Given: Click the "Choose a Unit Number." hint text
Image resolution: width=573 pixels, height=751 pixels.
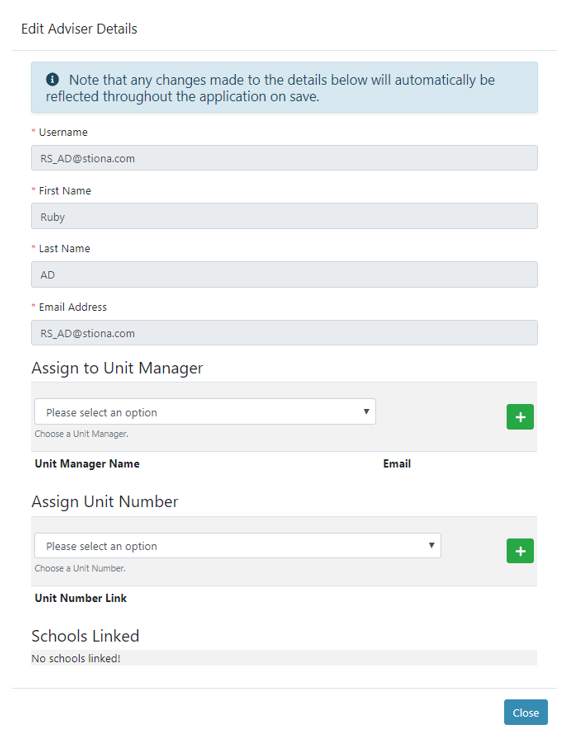Looking at the screenshot, I should click(80, 568).
